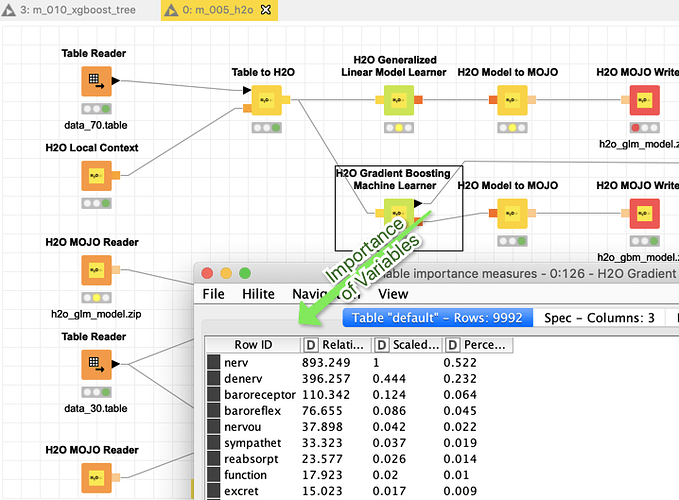Open the File menu

pyautogui.click(x=213, y=294)
